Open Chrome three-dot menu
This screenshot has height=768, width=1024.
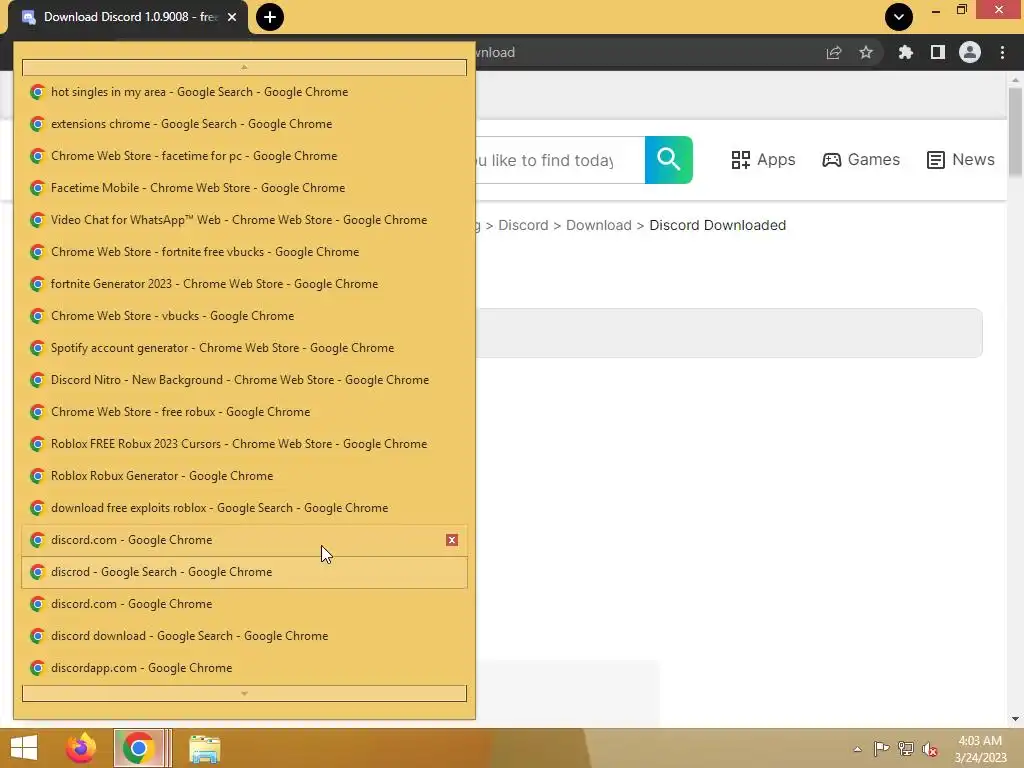point(1002,52)
